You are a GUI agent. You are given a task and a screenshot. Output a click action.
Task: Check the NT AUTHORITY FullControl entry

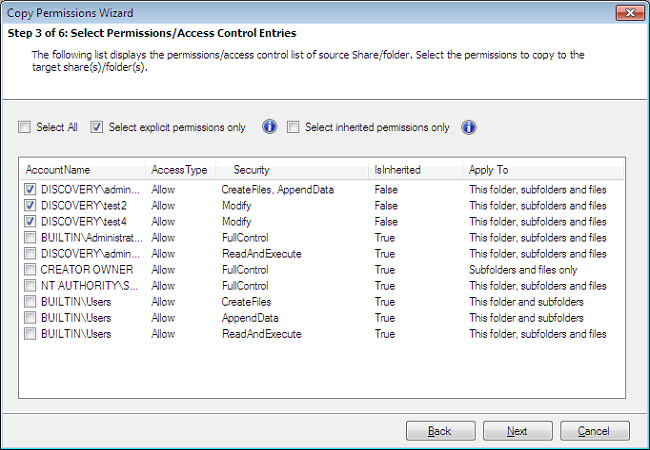[x=30, y=285]
